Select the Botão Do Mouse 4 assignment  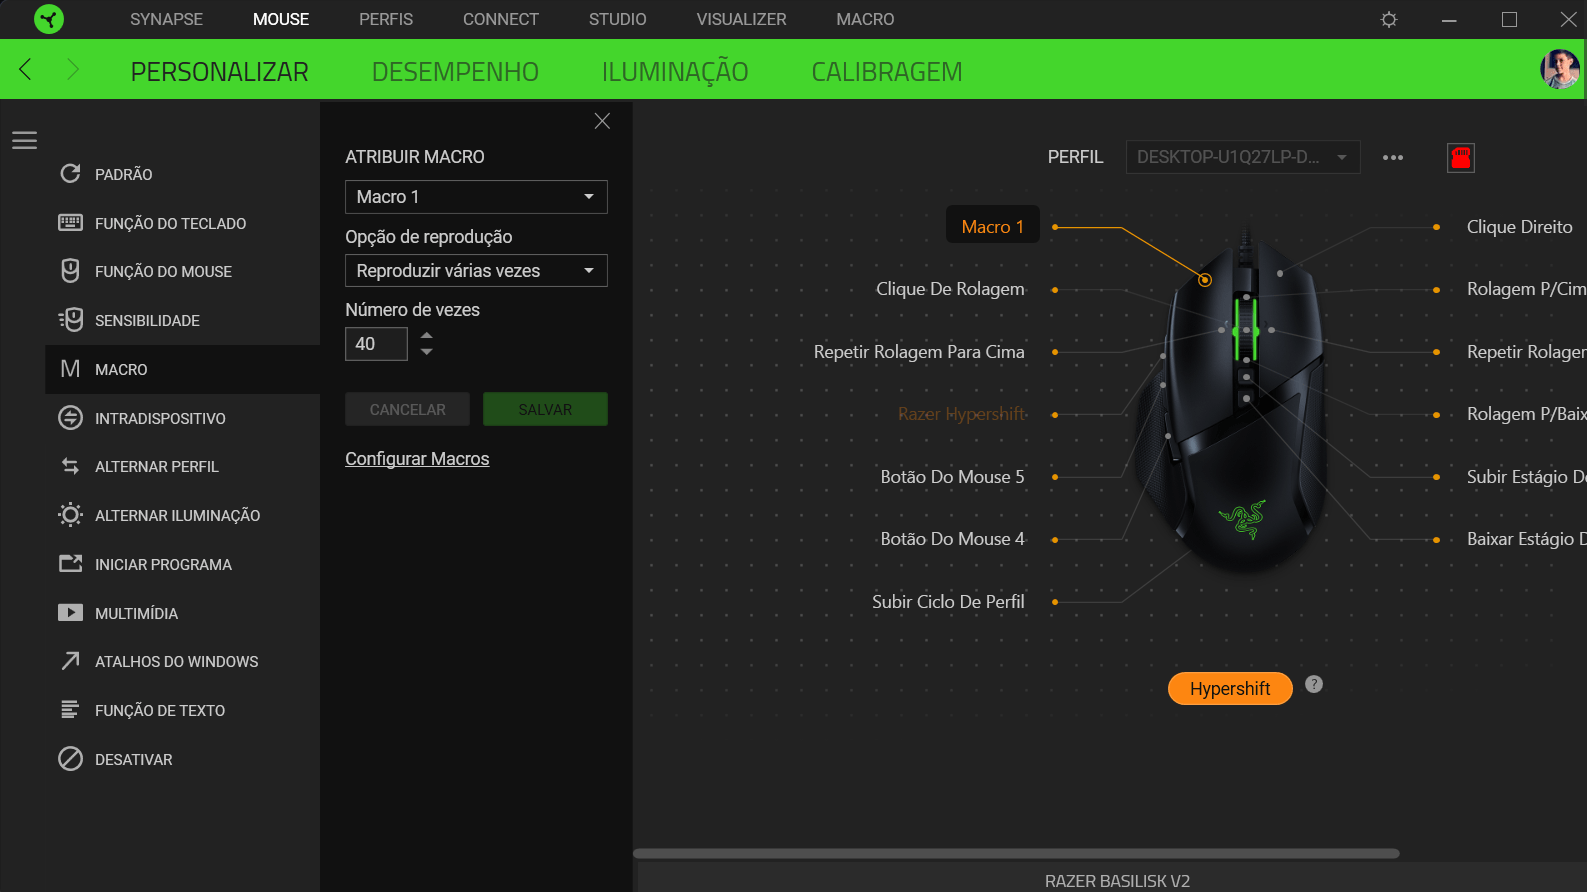(952, 539)
